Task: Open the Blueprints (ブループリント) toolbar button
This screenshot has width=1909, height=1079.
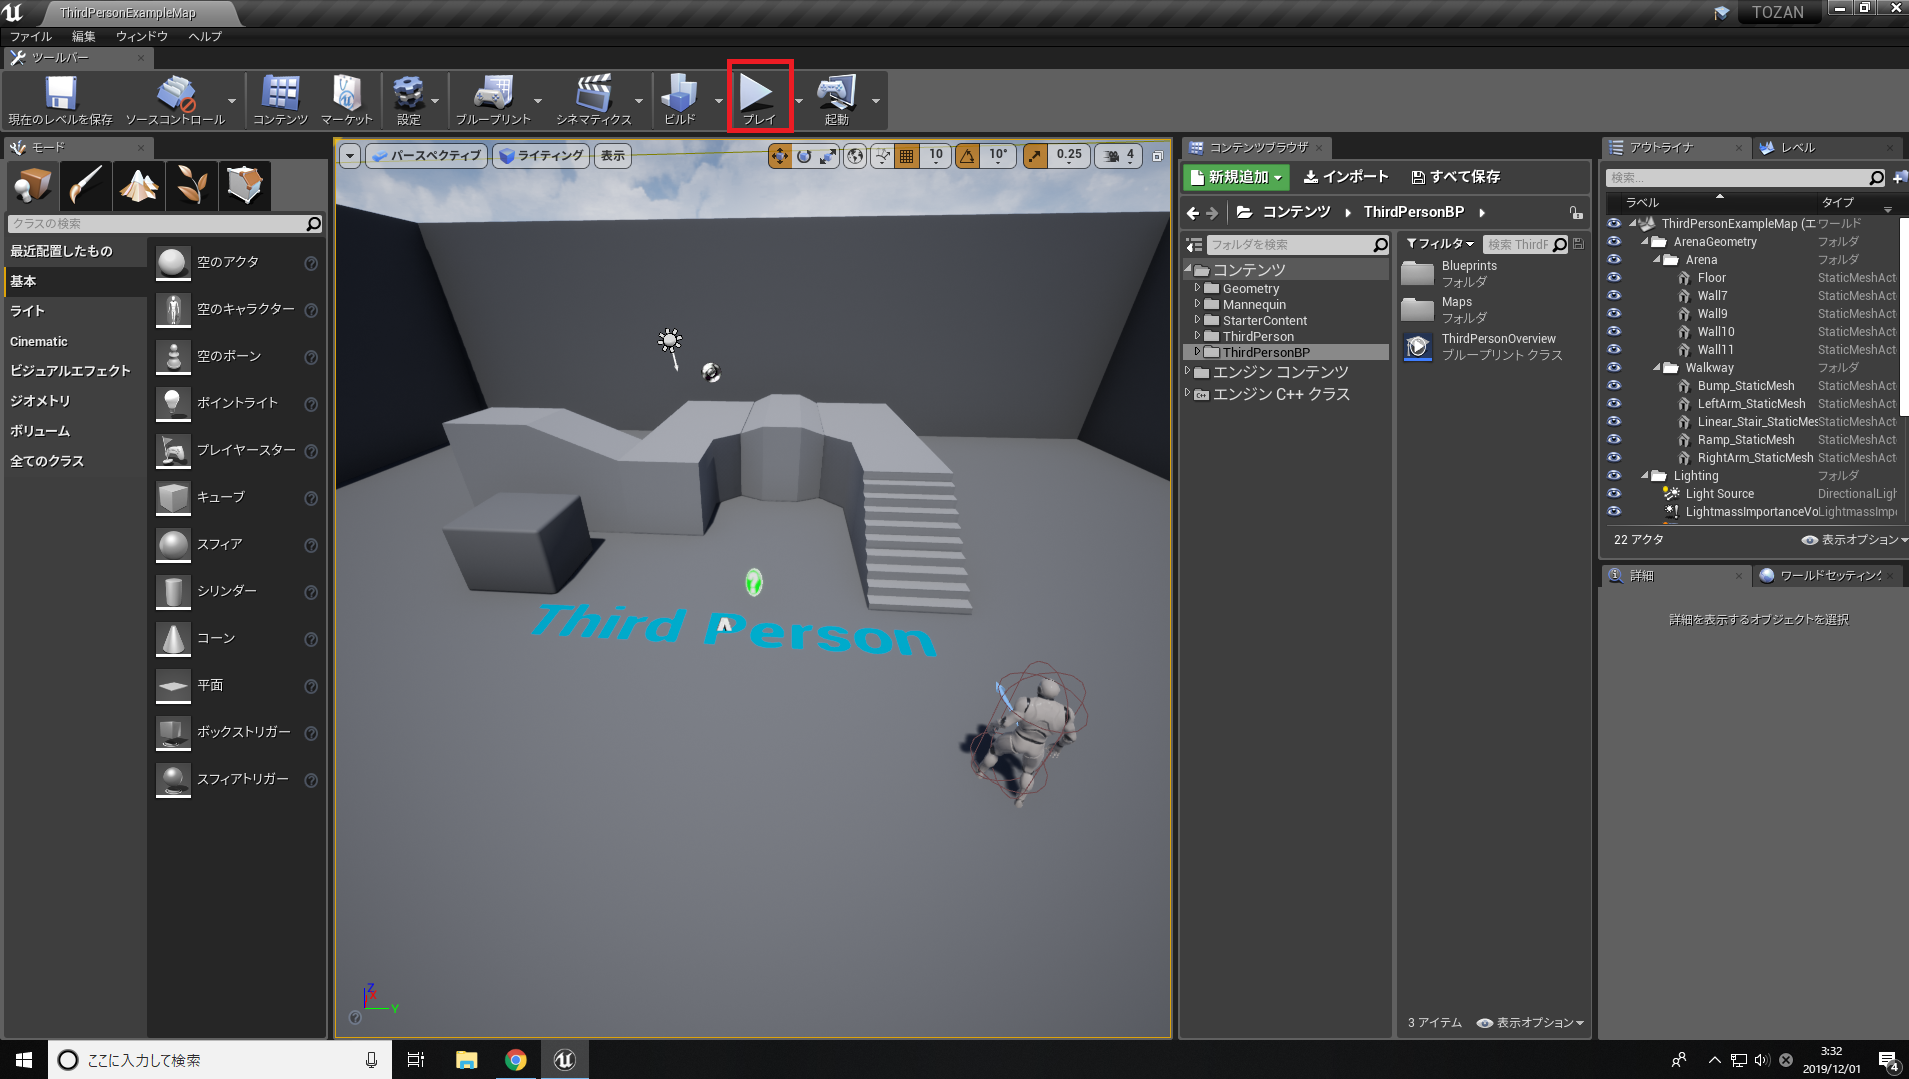Action: click(x=493, y=100)
